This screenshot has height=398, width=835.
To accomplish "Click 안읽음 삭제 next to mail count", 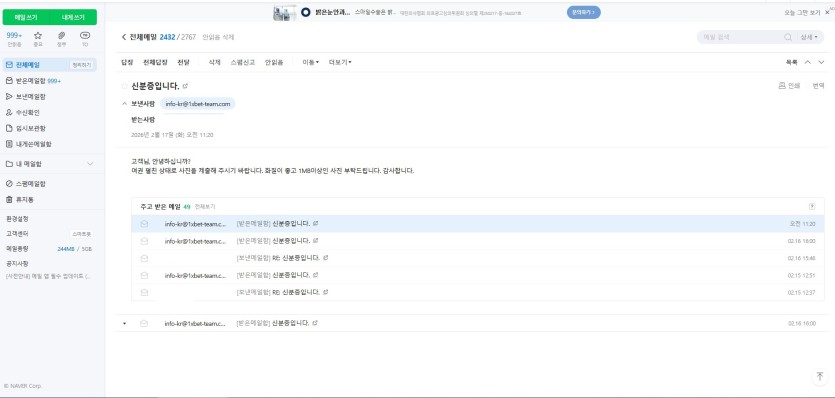I will coord(218,37).
